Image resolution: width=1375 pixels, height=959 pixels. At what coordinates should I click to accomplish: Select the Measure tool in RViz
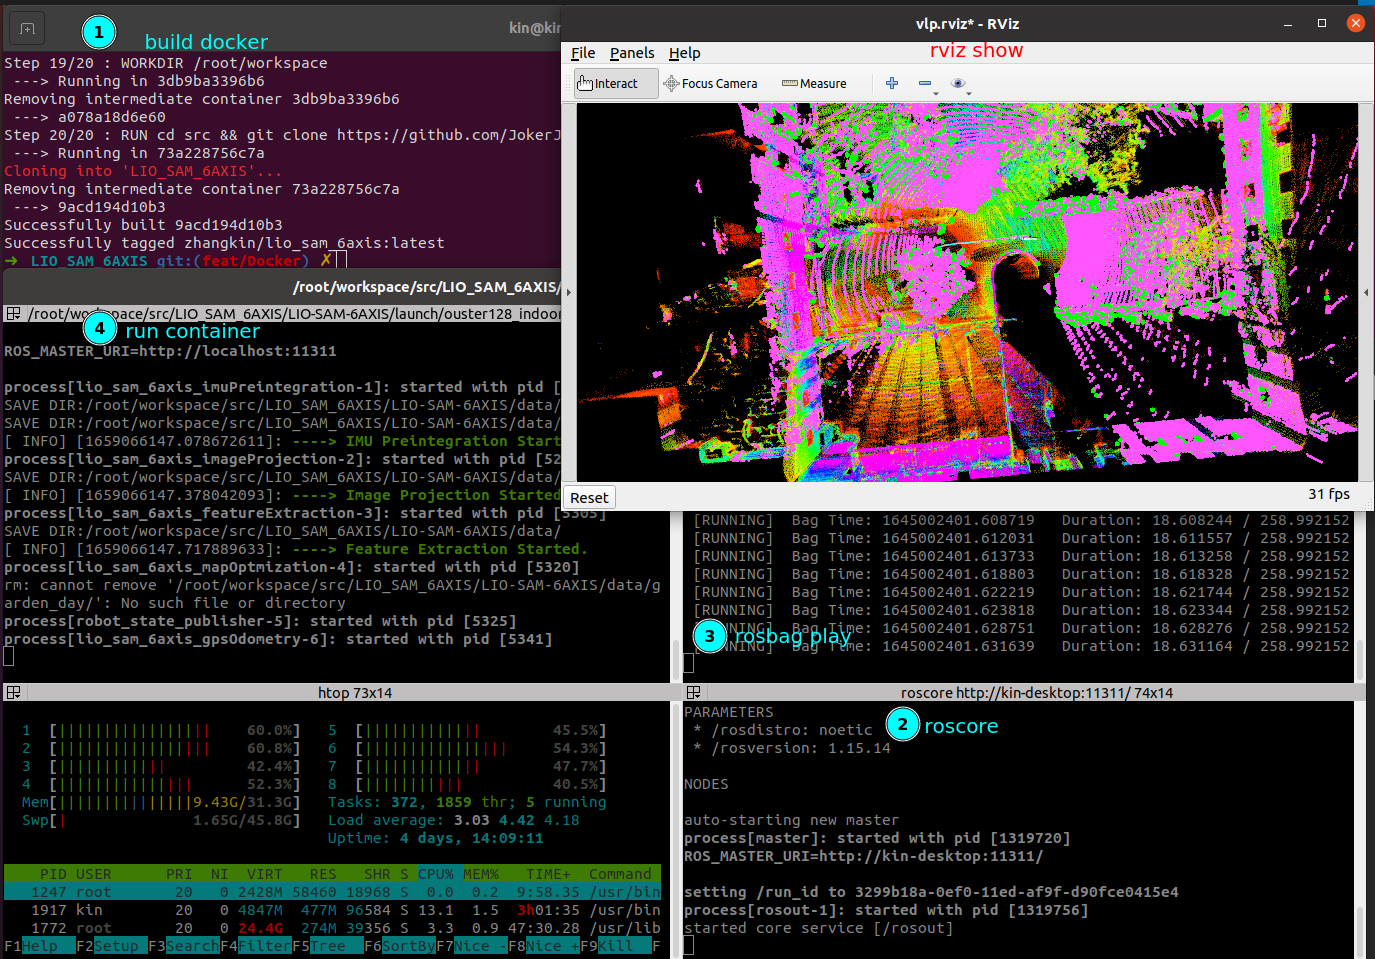click(x=814, y=84)
